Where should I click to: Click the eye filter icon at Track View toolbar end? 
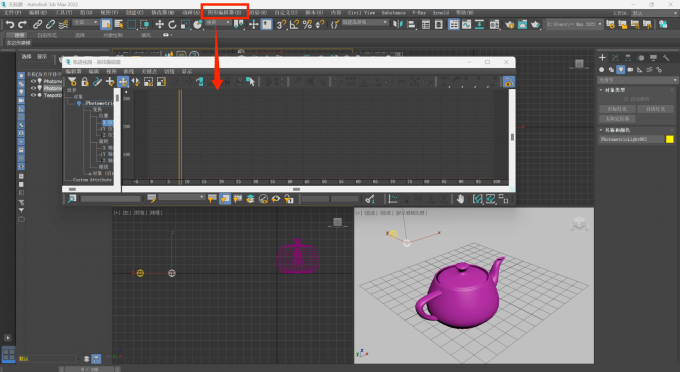(508, 82)
